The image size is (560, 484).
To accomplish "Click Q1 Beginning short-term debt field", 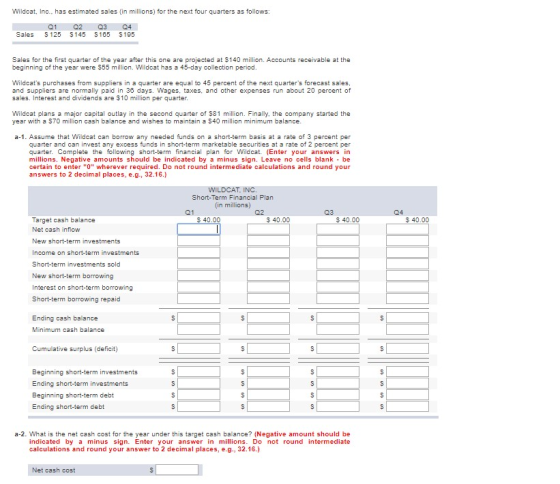I will (x=199, y=395).
